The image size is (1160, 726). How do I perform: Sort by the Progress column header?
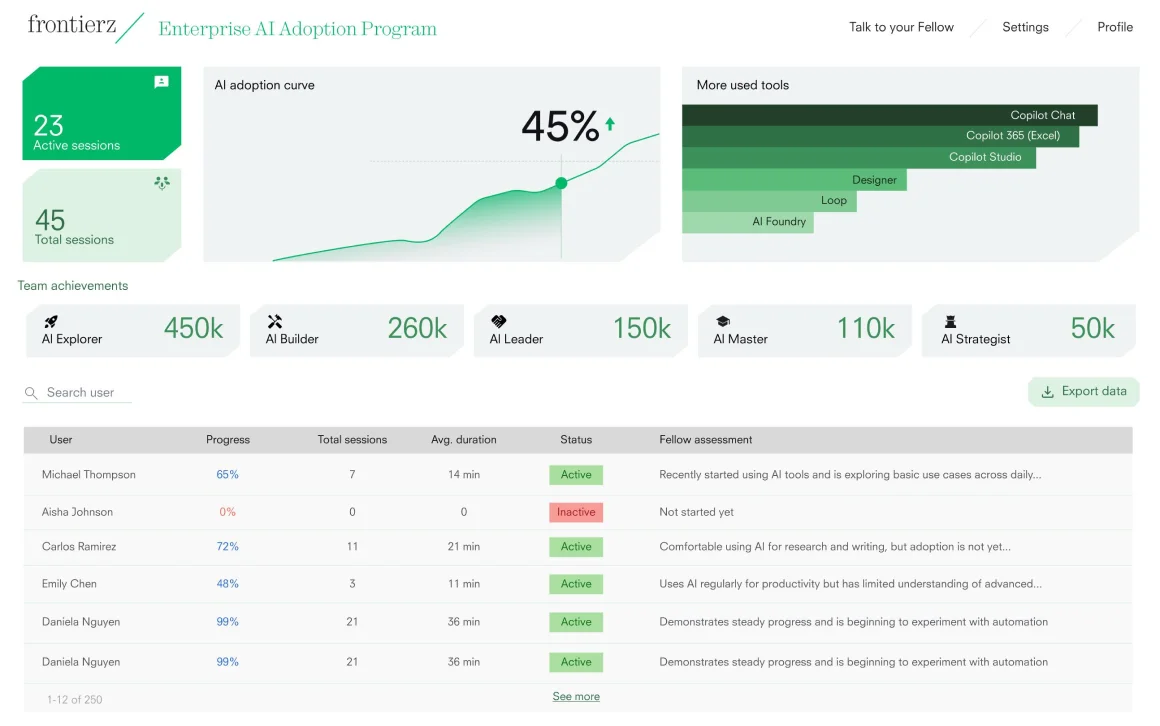228,439
